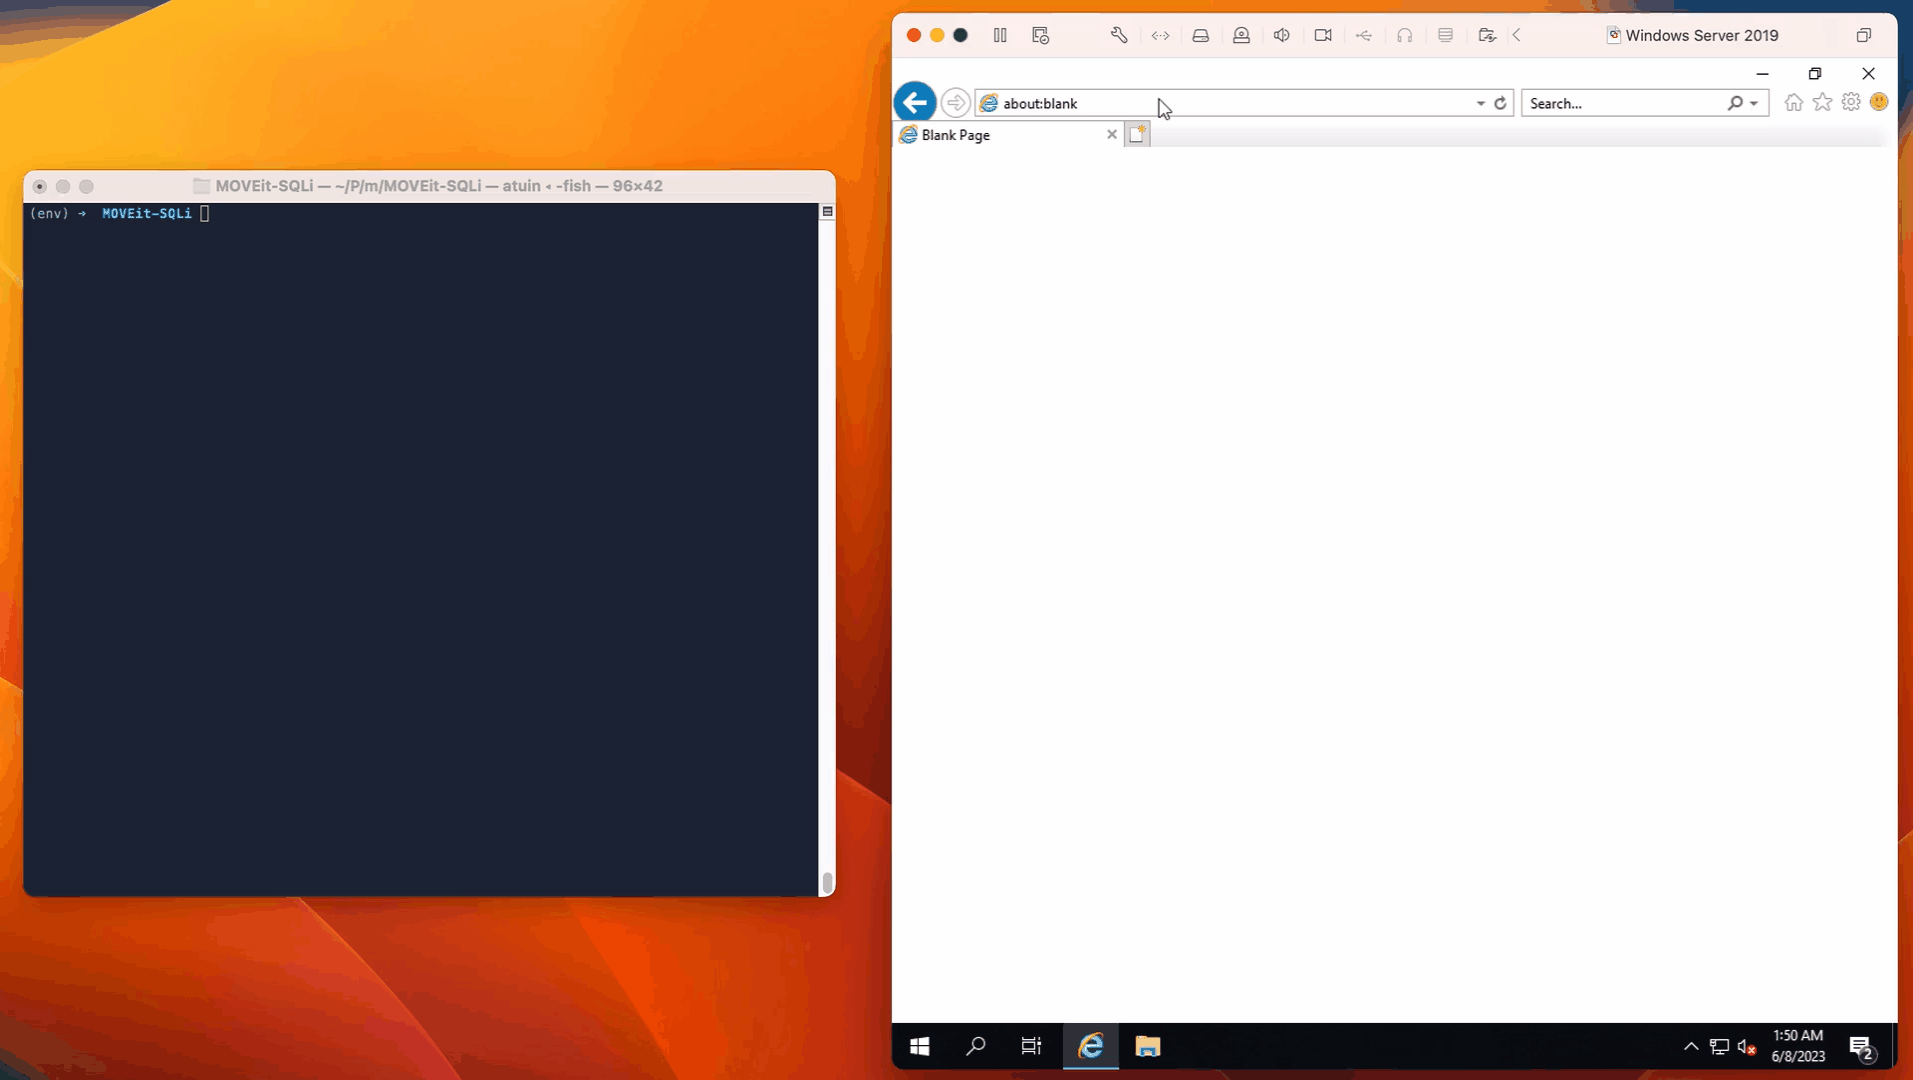Image resolution: width=1913 pixels, height=1080 pixels.
Task: Show hidden system tray icons
Action: [x=1691, y=1047]
